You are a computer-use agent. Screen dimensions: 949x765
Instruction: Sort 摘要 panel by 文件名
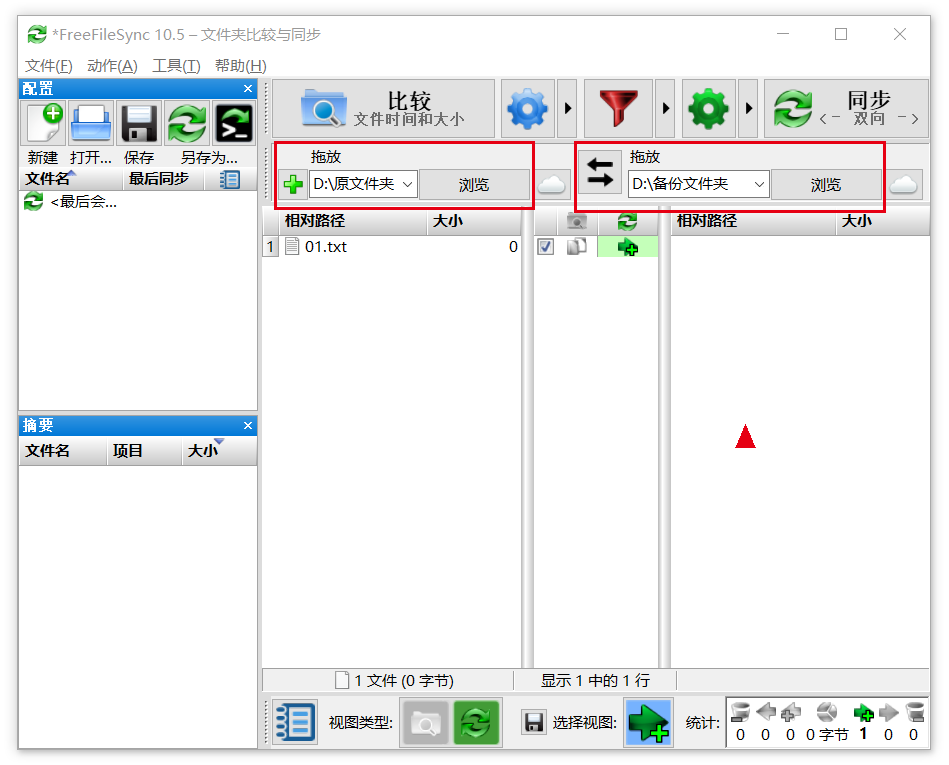(x=63, y=451)
